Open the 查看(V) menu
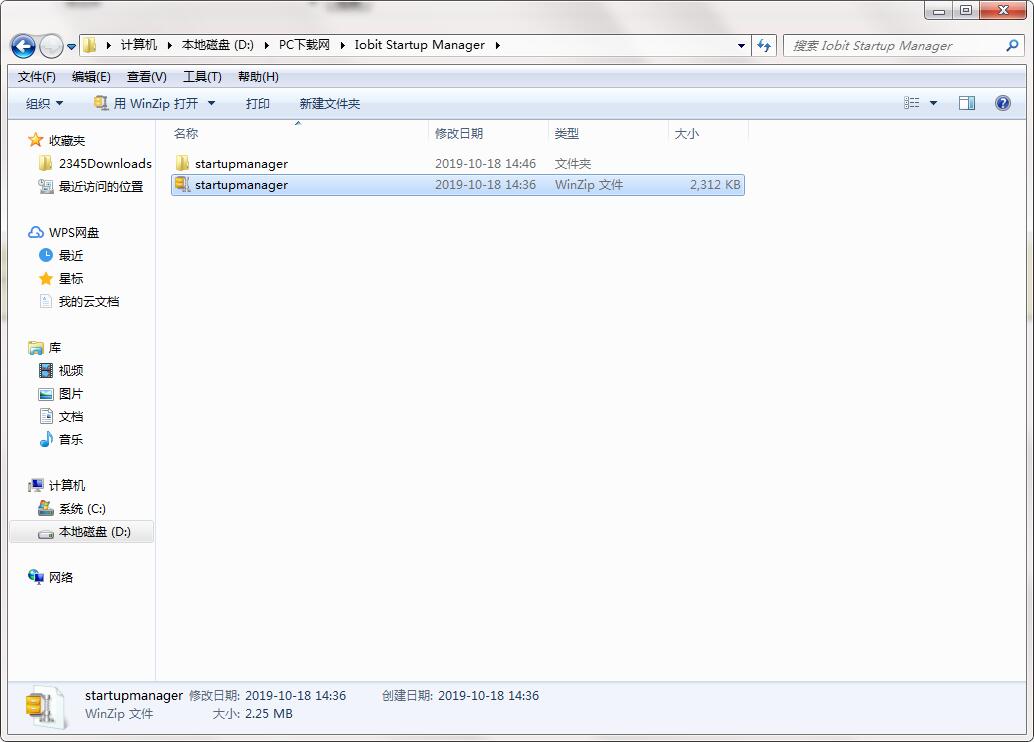 (x=146, y=77)
